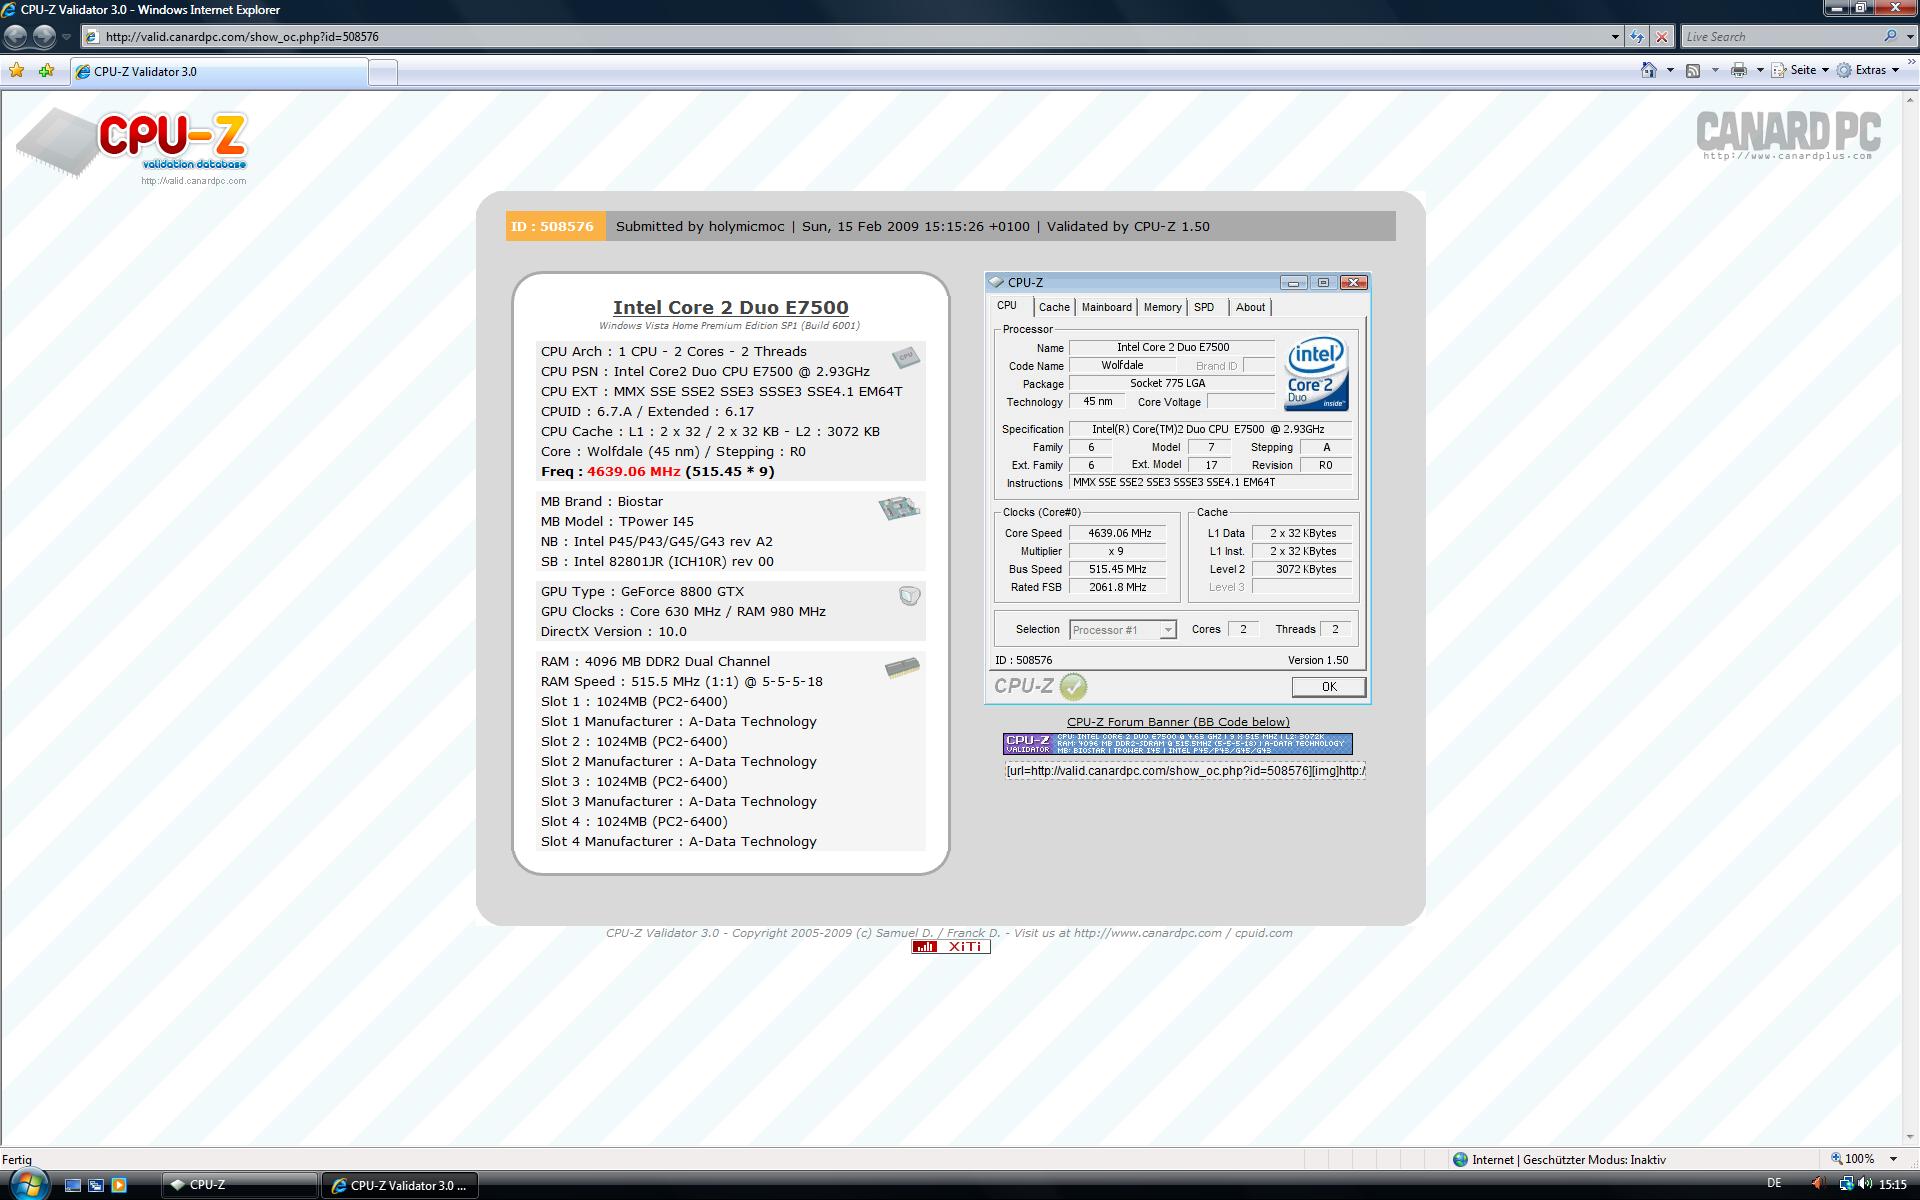
Task: Click the Core Speed 4639.06 MHz field
Action: click(1118, 534)
